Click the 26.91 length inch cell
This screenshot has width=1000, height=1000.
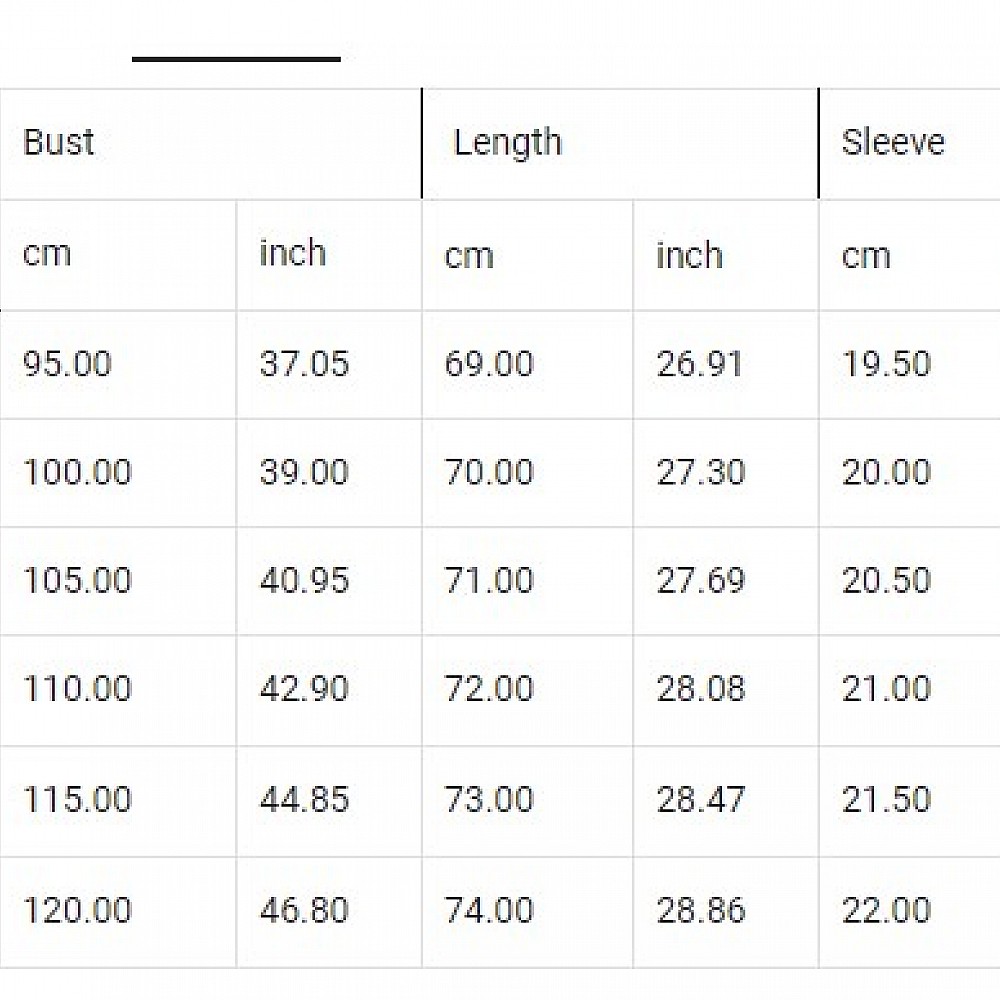coord(700,364)
